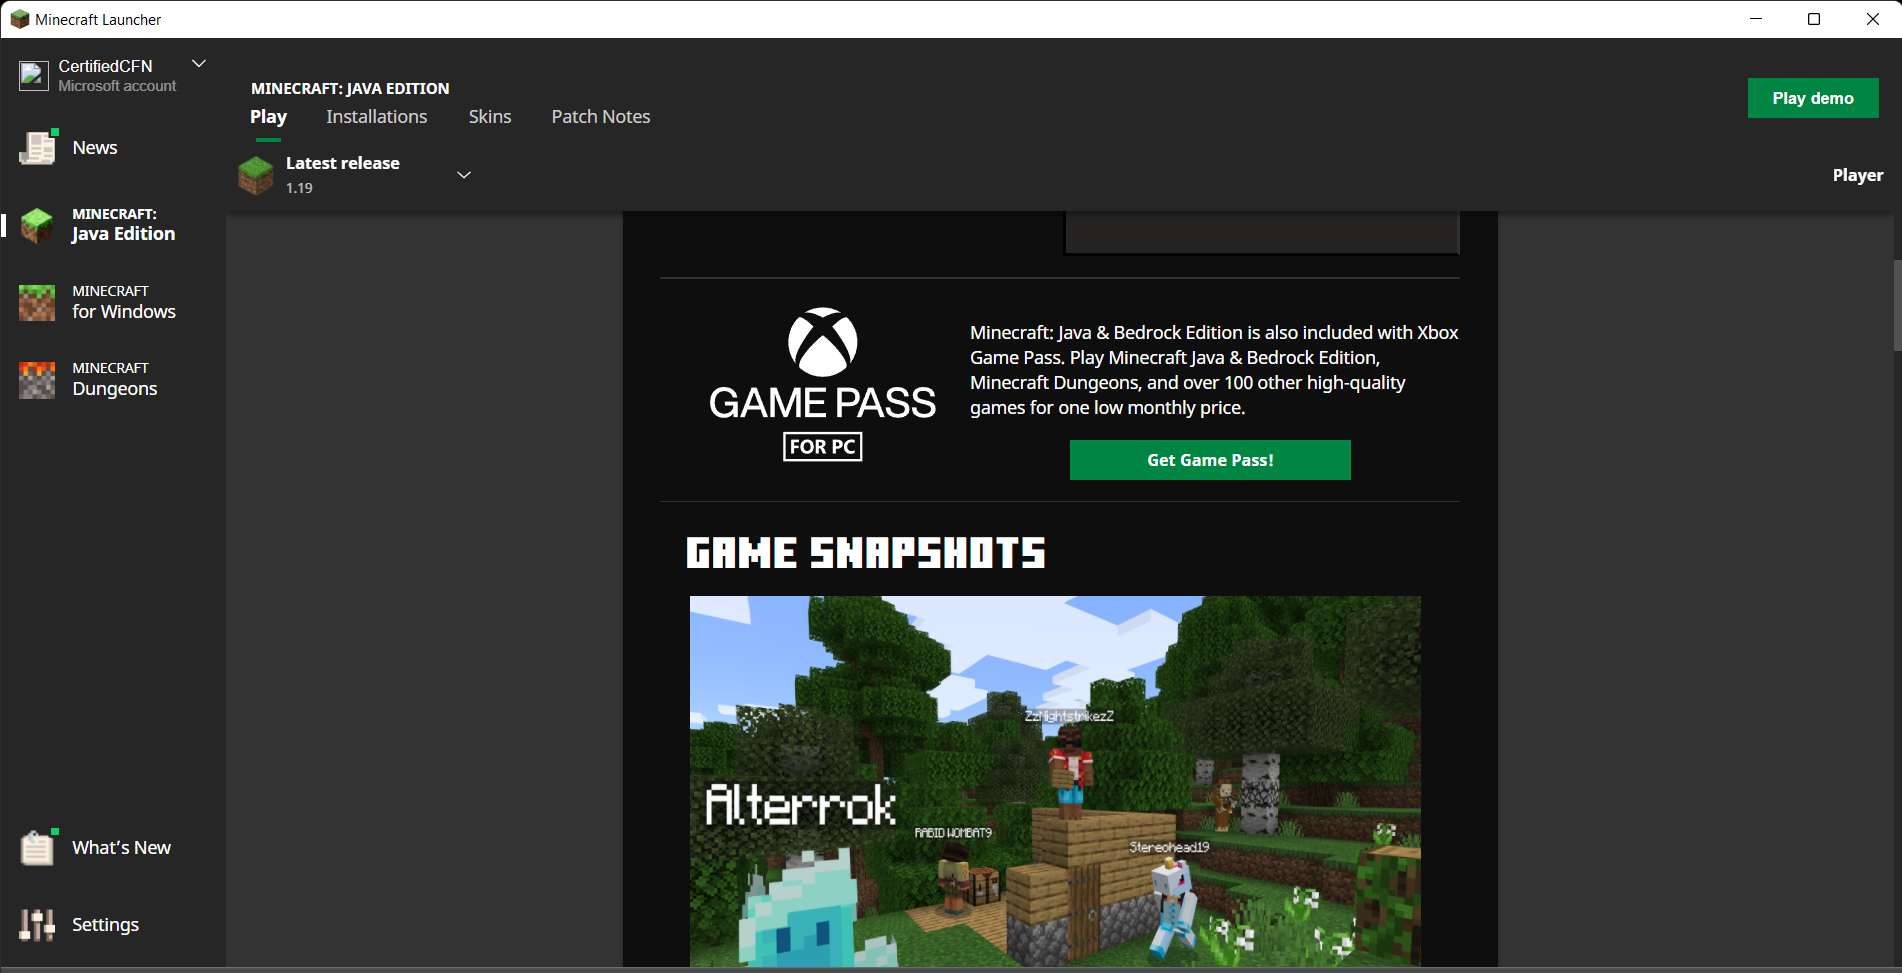This screenshot has height=973, width=1902.
Task: Open the Minecraft Dungeons icon
Action: (x=37, y=380)
